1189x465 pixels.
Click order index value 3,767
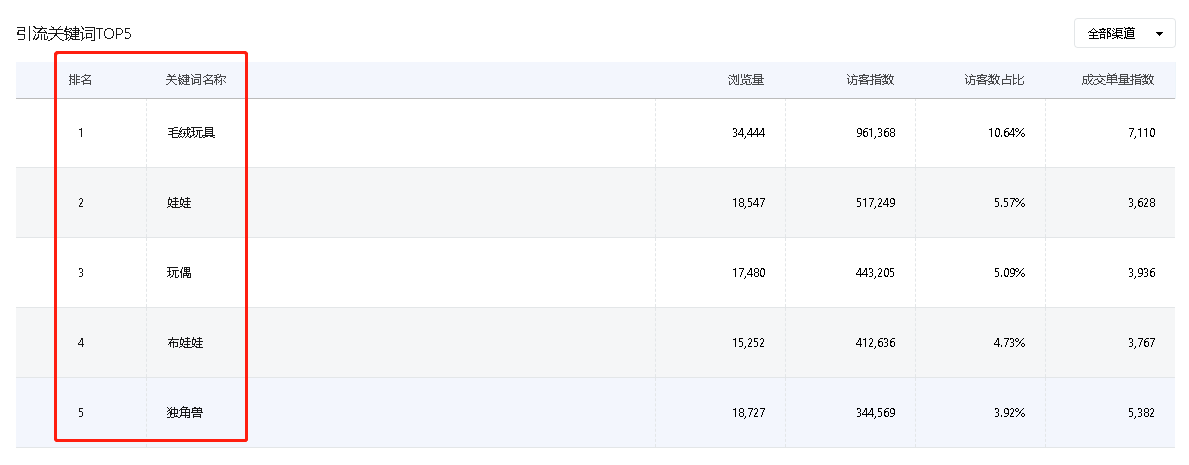pos(1141,343)
